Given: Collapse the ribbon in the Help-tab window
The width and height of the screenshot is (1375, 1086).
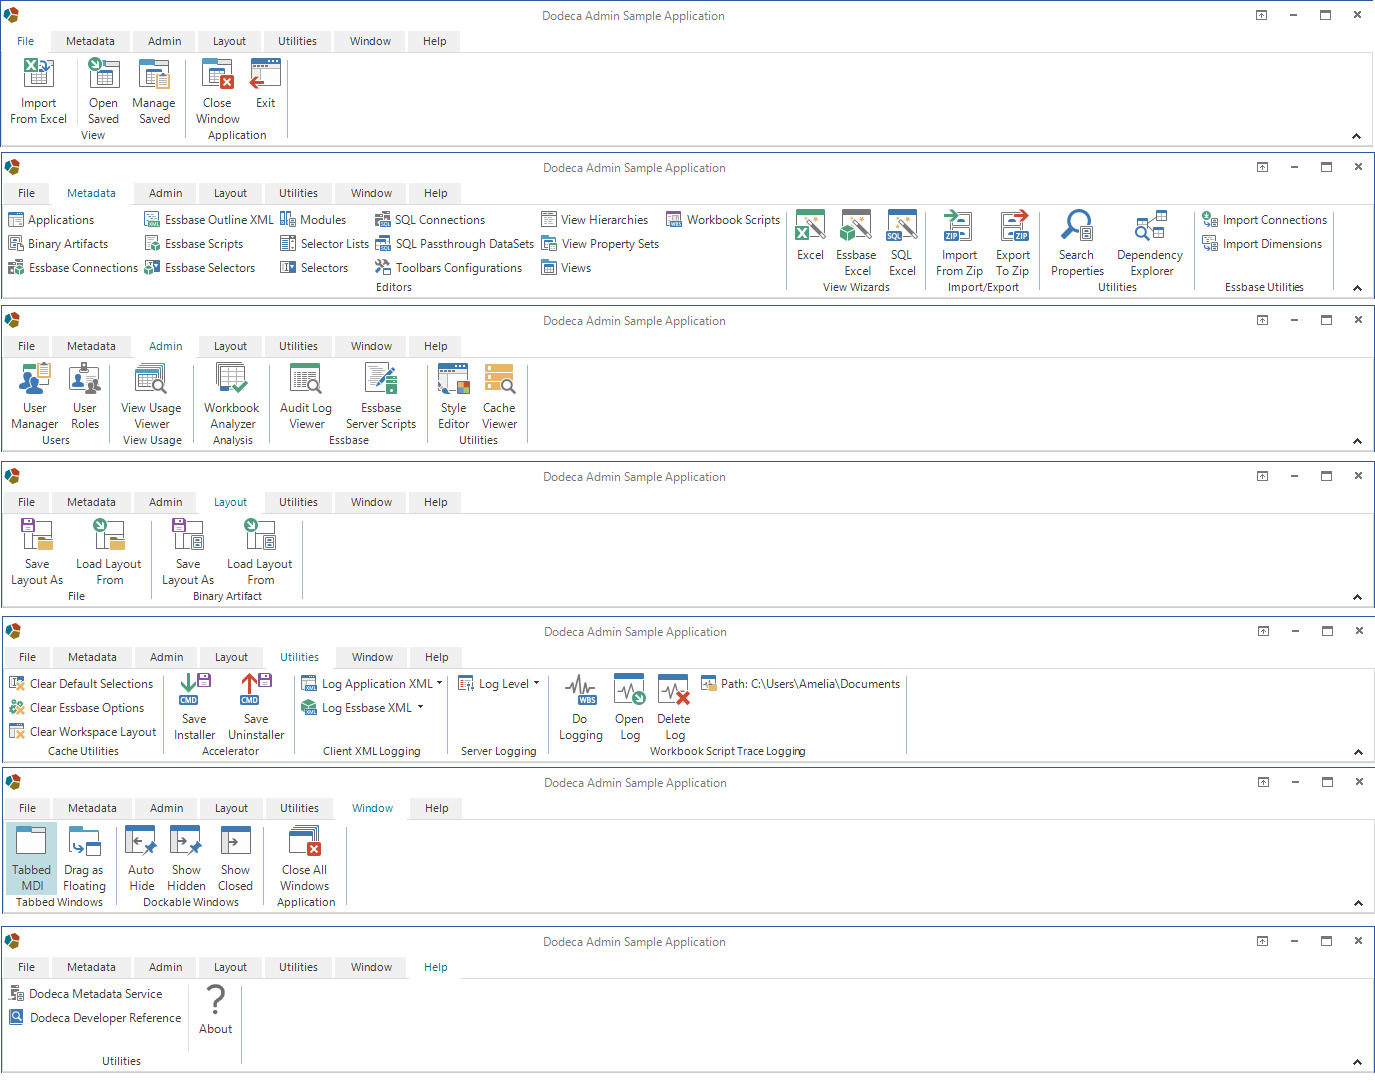Looking at the screenshot, I should [x=1357, y=1062].
